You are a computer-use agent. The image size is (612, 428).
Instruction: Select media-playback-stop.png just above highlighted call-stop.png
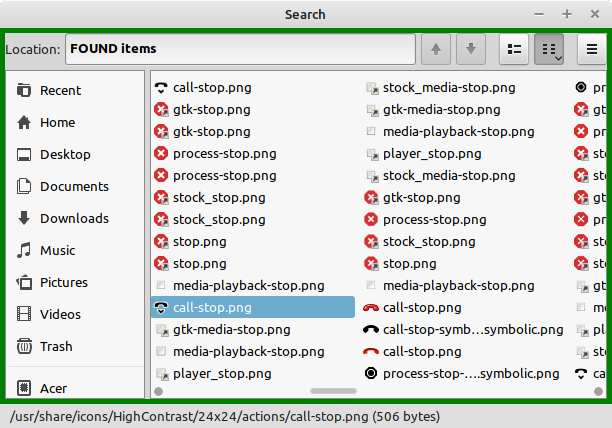coord(239,286)
